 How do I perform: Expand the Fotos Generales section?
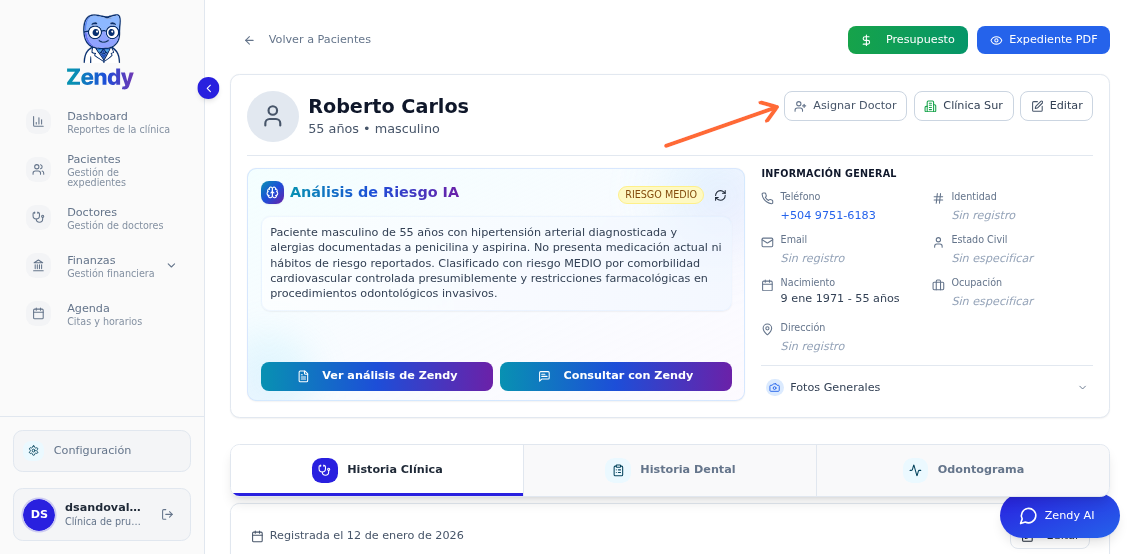coord(1082,387)
